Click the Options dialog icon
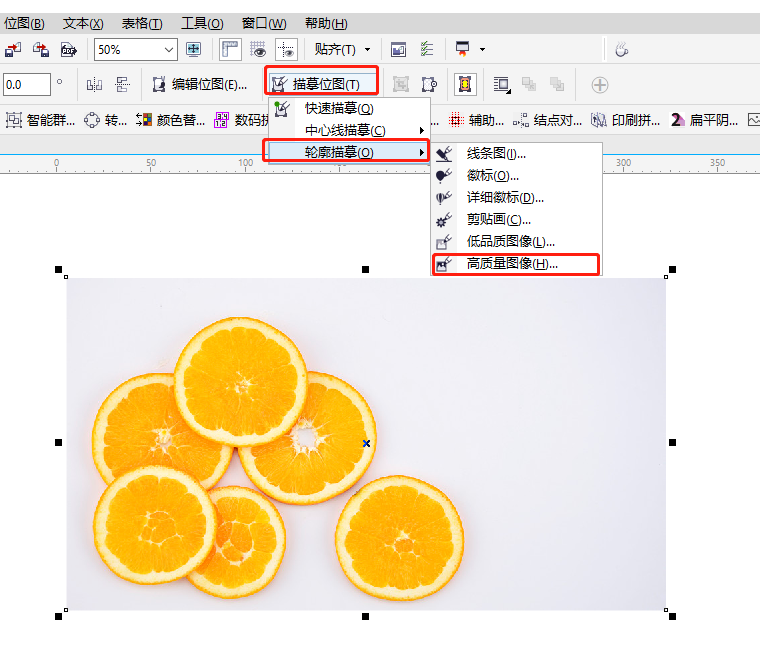760x649 pixels. (x=398, y=49)
